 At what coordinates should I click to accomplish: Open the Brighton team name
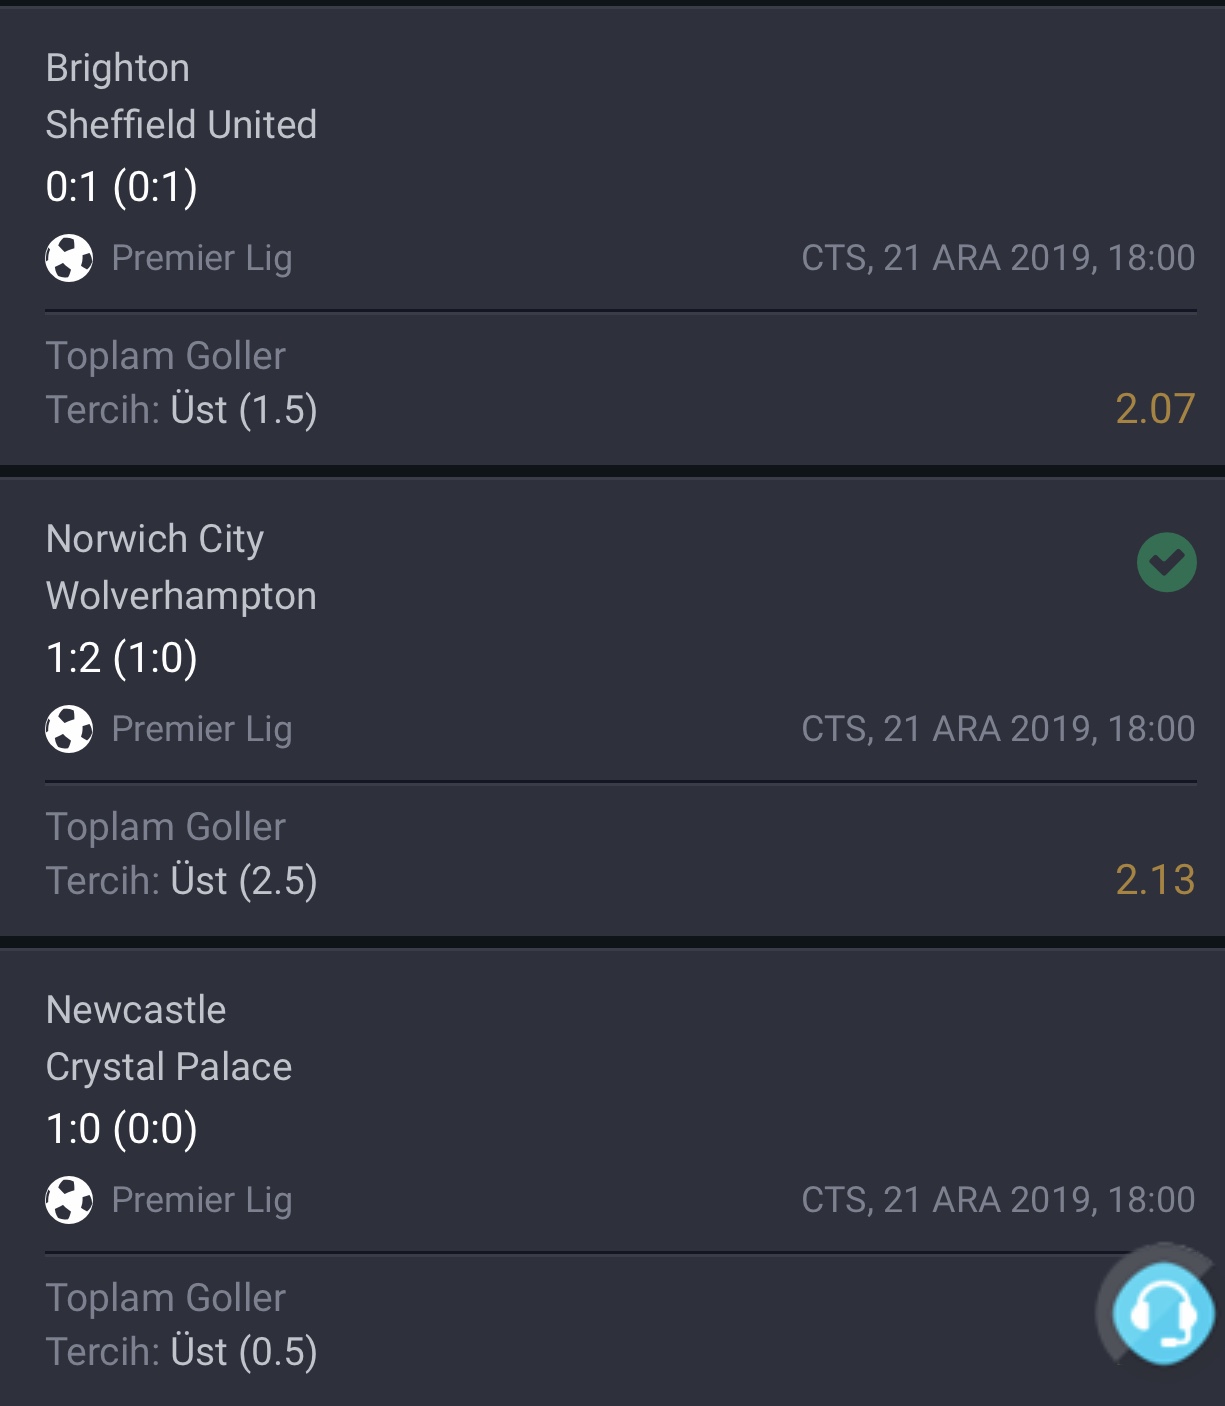[118, 68]
